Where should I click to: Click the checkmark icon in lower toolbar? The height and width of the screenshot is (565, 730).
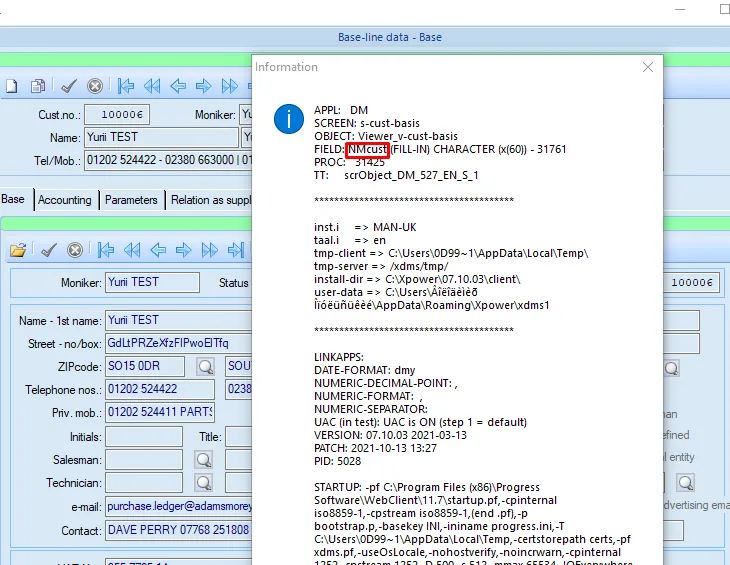point(48,250)
